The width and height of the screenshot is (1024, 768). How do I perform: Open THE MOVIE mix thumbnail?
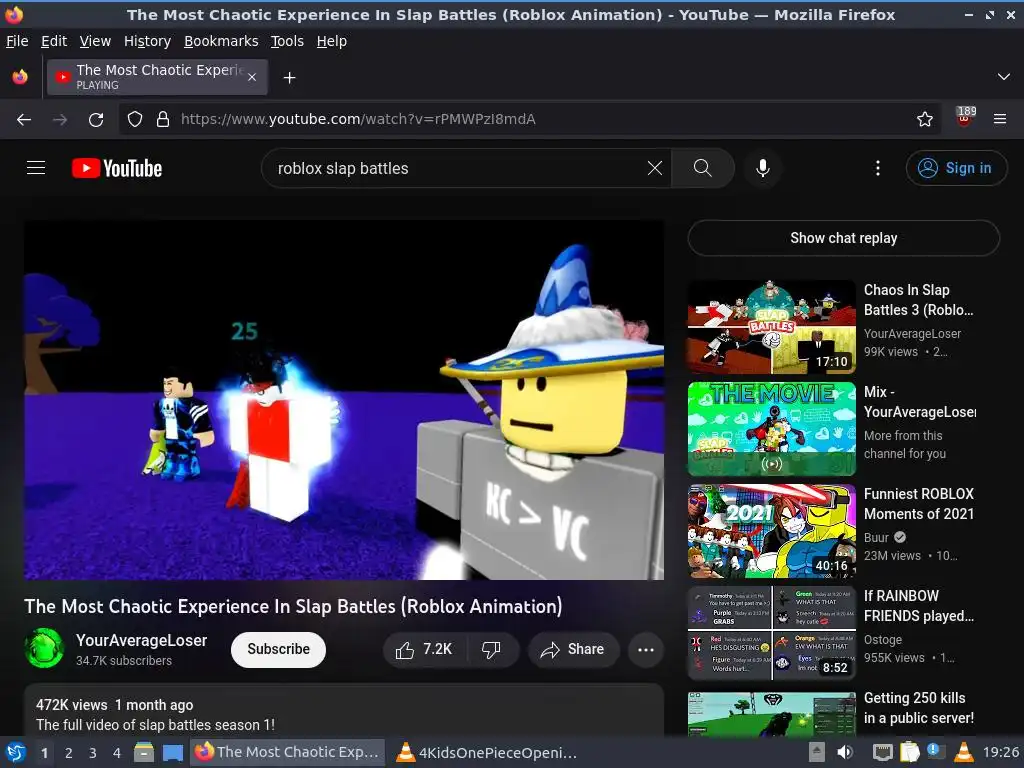[771, 429]
